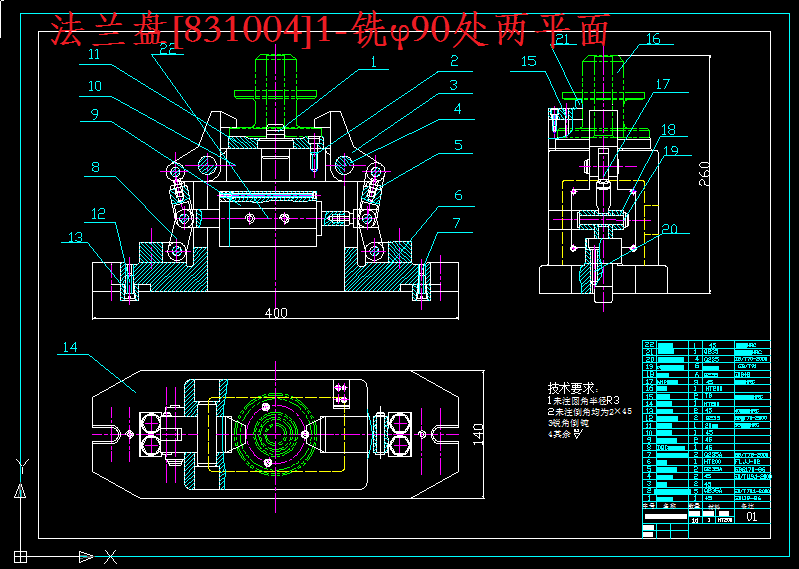Click row 22 number in parts list
The height and width of the screenshot is (569, 799).
pos(648,345)
